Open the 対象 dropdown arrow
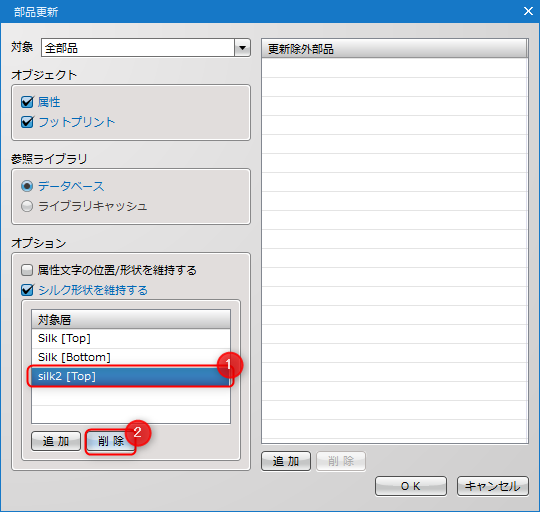Image resolution: width=540 pixels, height=512 pixels. (242, 48)
